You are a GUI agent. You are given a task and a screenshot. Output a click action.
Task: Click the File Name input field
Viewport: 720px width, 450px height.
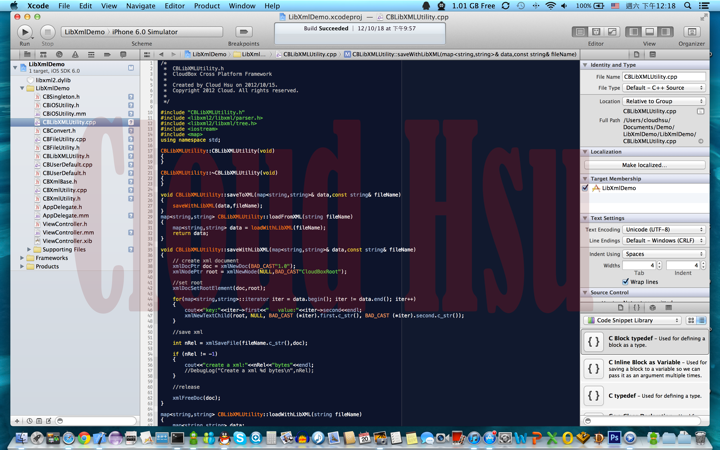pos(664,77)
